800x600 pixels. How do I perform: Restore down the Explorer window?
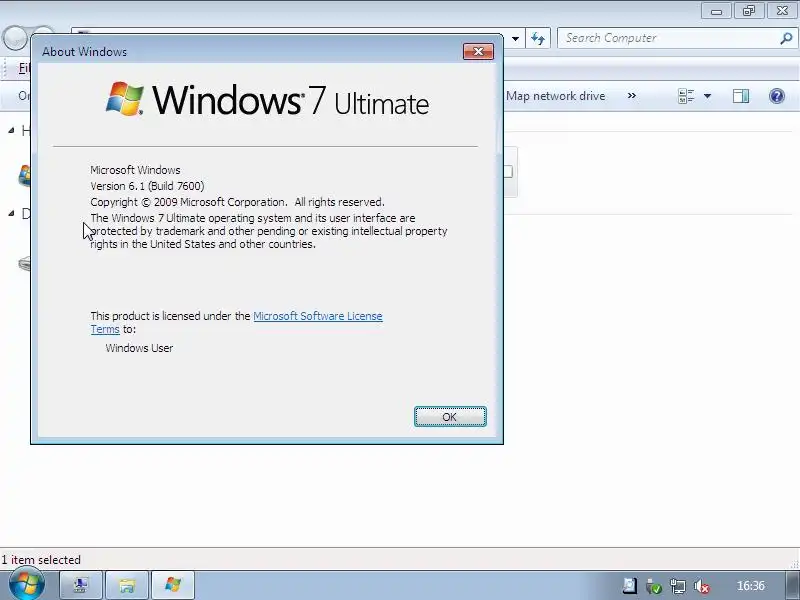(x=748, y=11)
